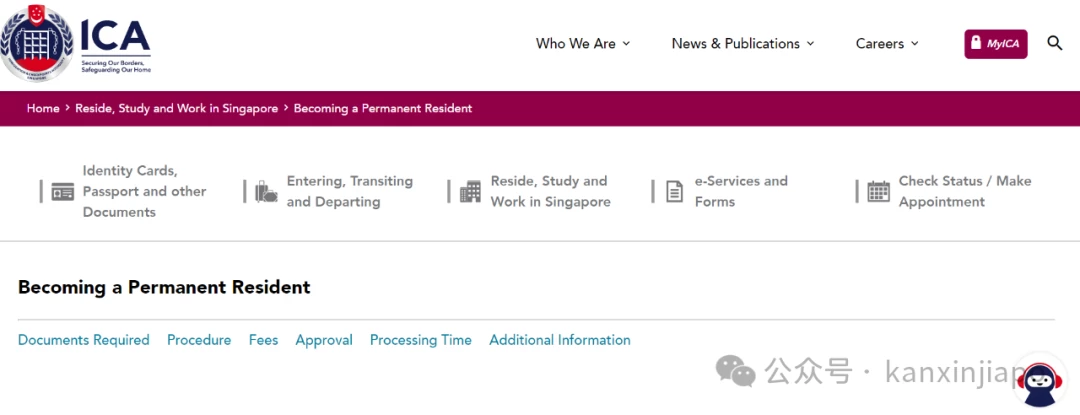Open the search magnifier icon
The height and width of the screenshot is (415, 1080).
point(1055,43)
